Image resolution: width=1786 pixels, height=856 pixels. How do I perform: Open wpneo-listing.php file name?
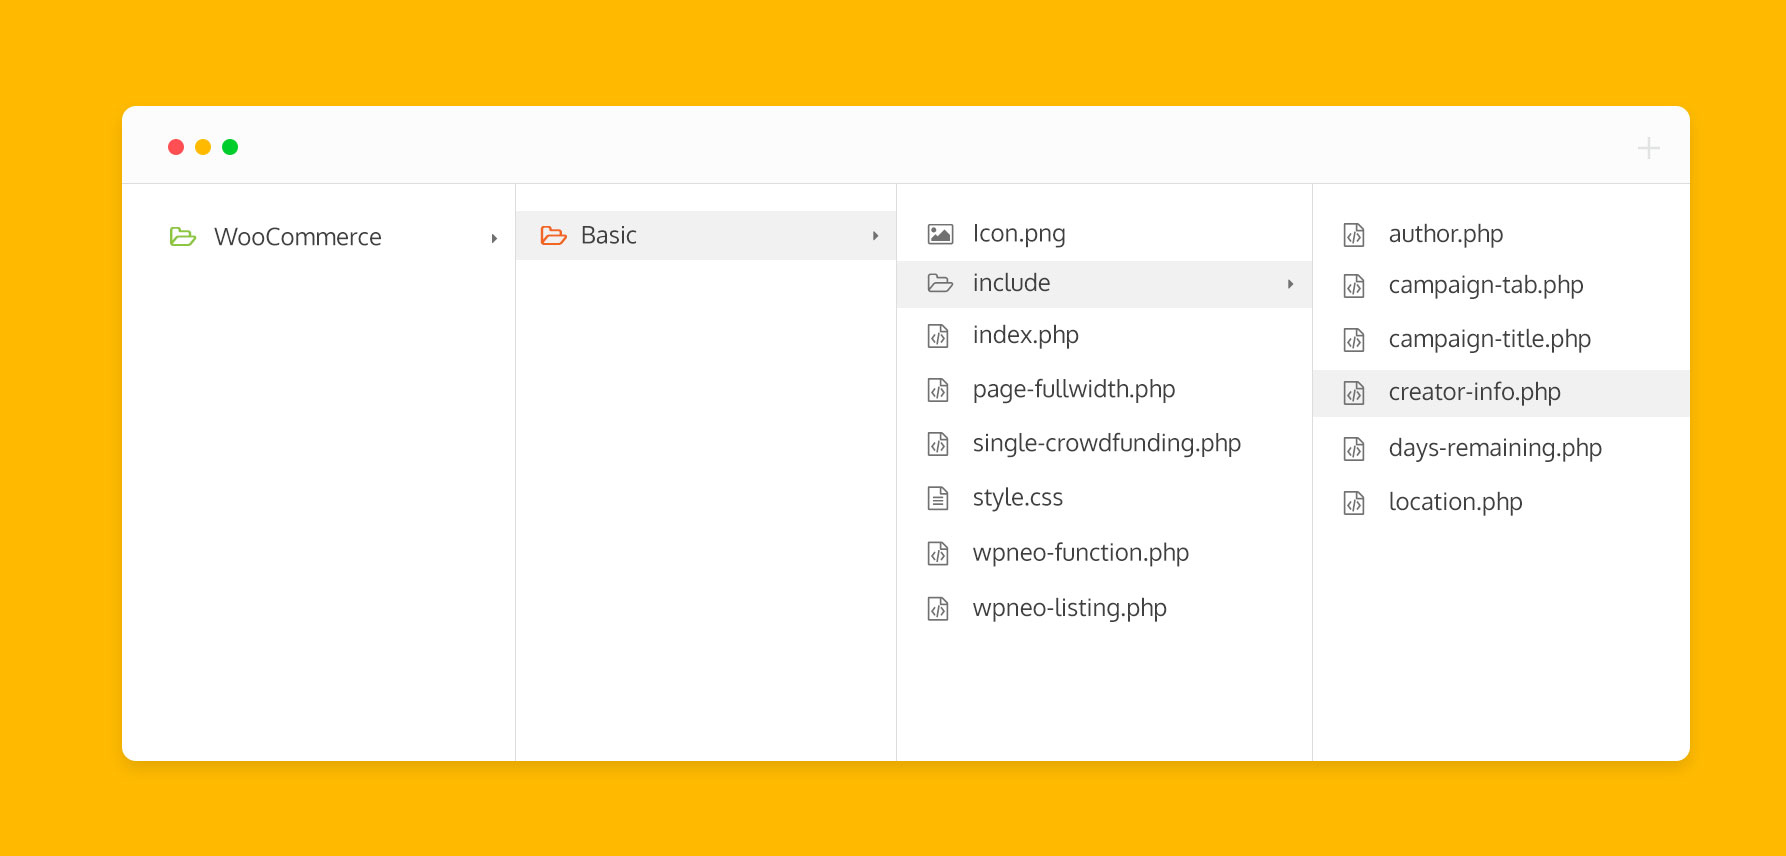click(x=1070, y=608)
